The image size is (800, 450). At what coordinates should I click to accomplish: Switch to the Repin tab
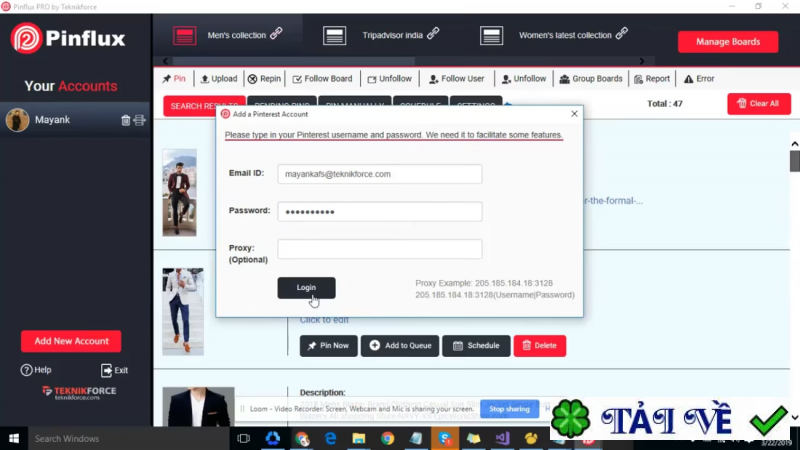[264, 79]
